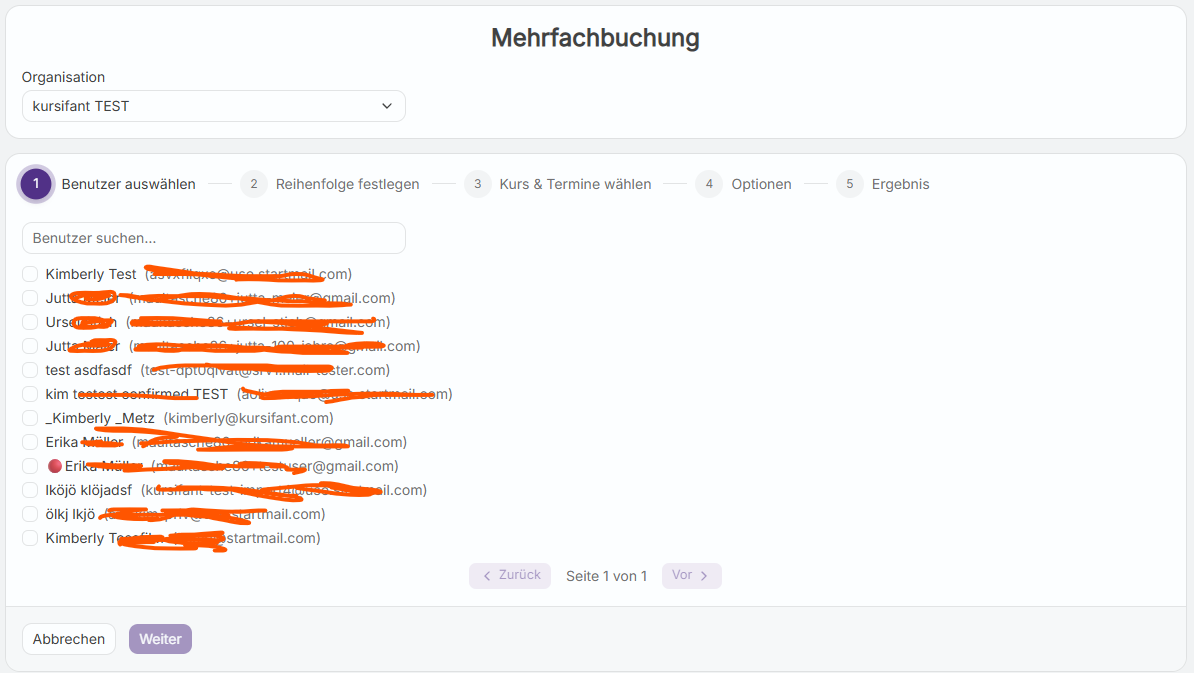Click the Weiter button
This screenshot has height=673, width=1194.
pyautogui.click(x=160, y=638)
